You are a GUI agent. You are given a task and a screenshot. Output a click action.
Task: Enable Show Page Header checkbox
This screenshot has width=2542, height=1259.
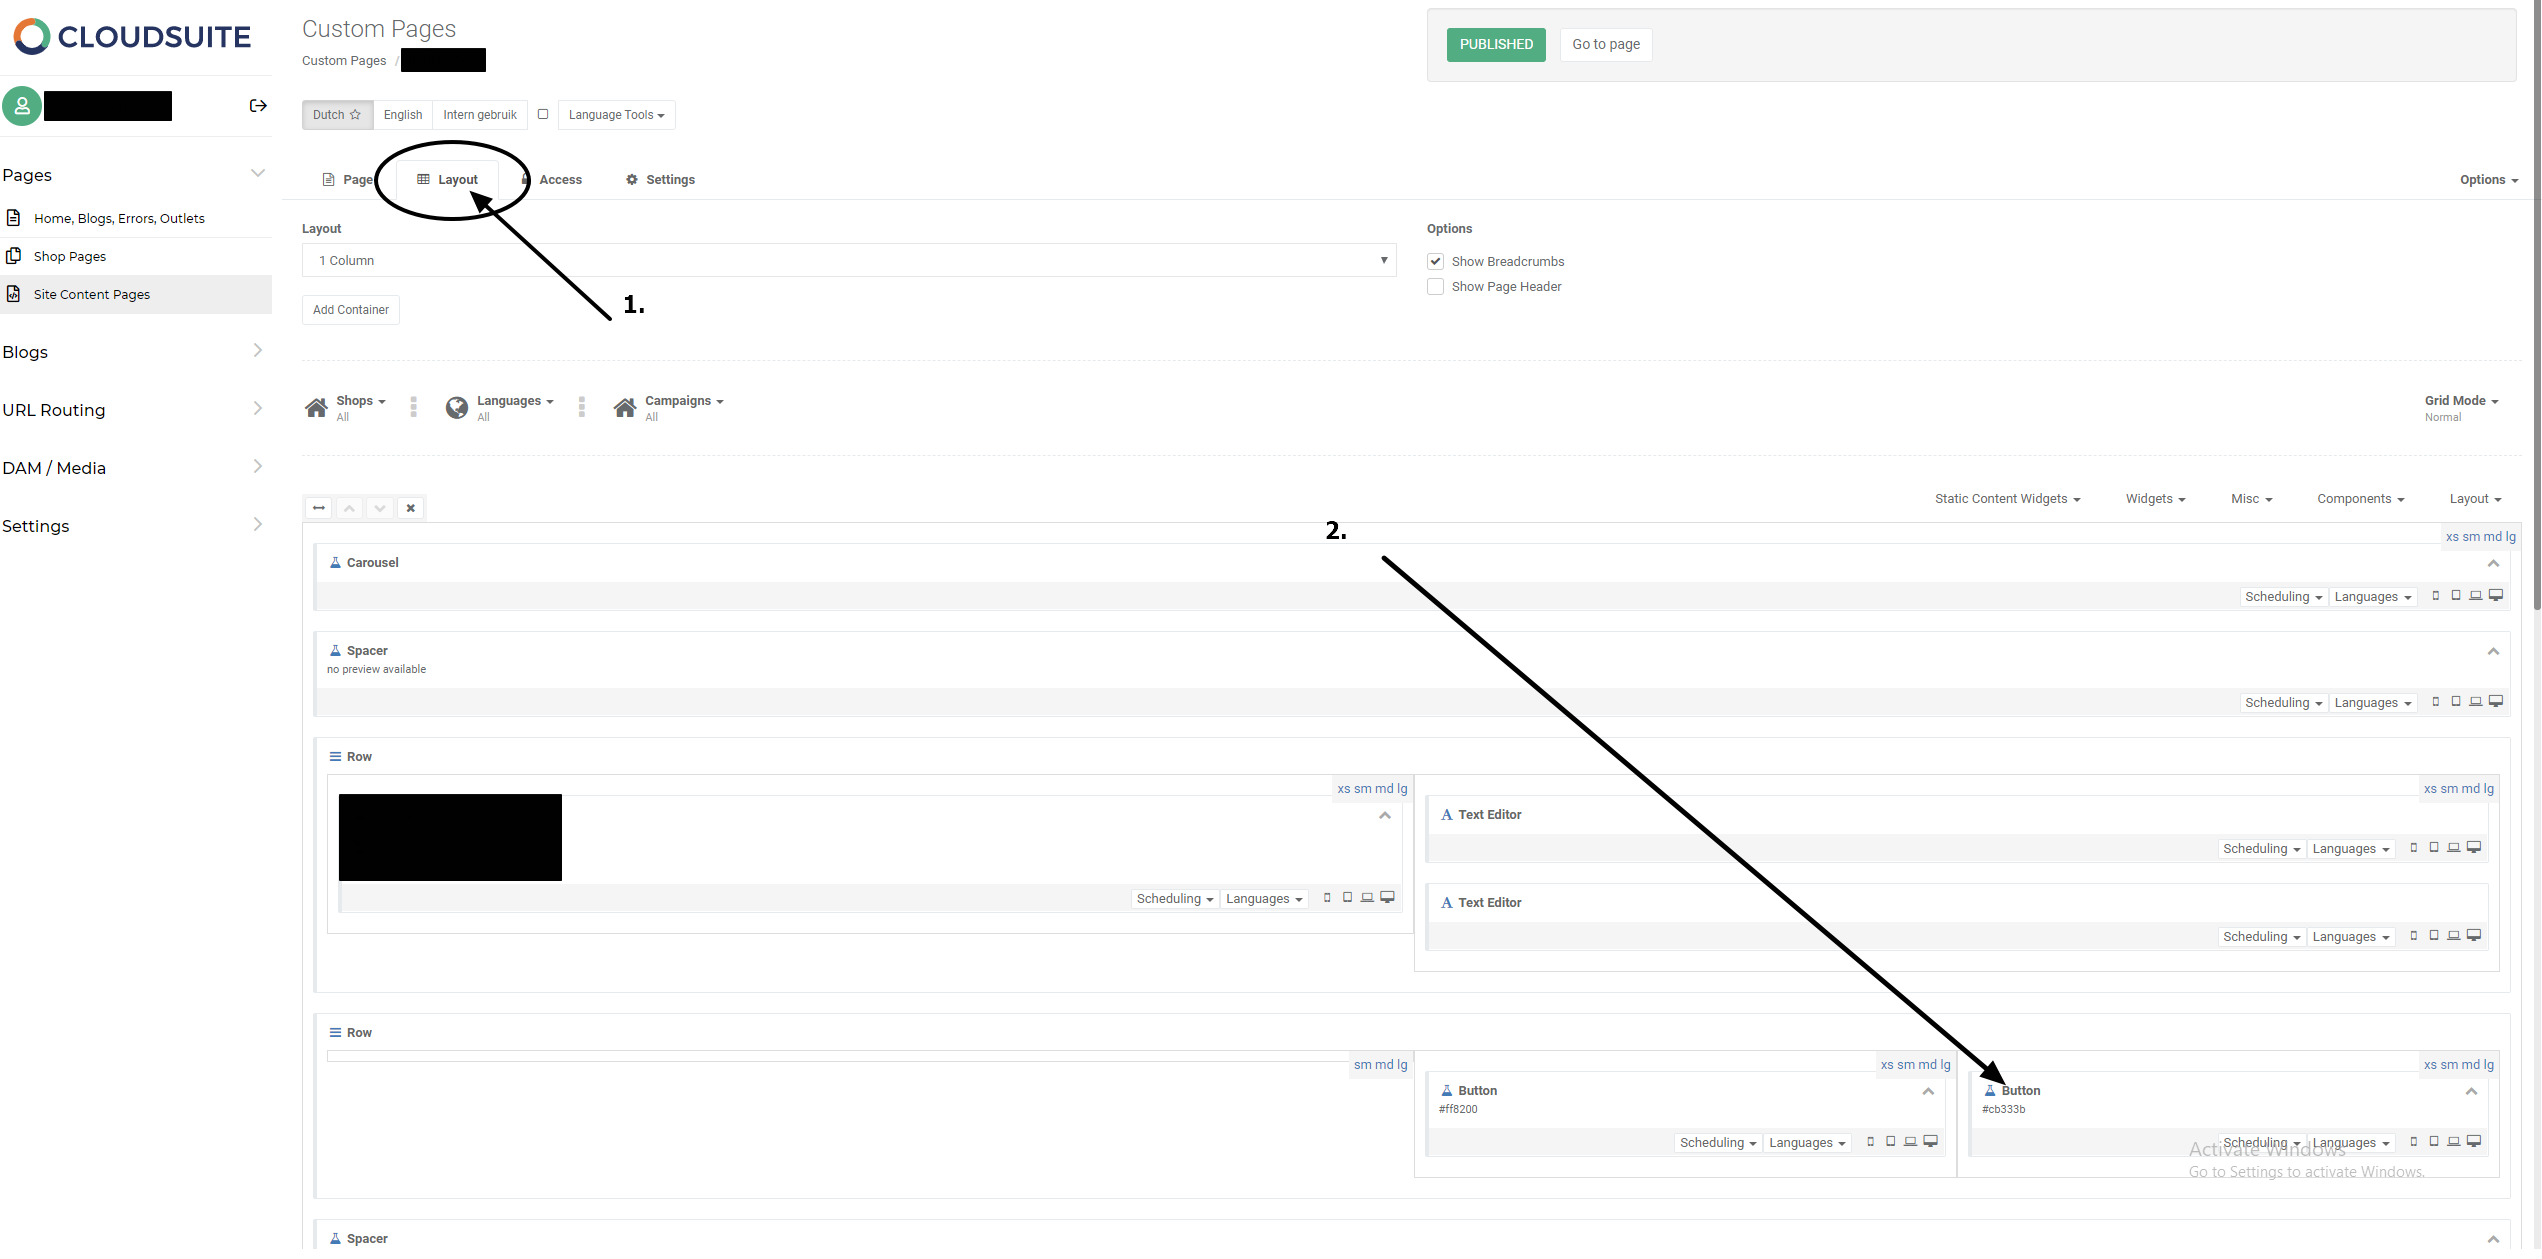(x=1435, y=287)
